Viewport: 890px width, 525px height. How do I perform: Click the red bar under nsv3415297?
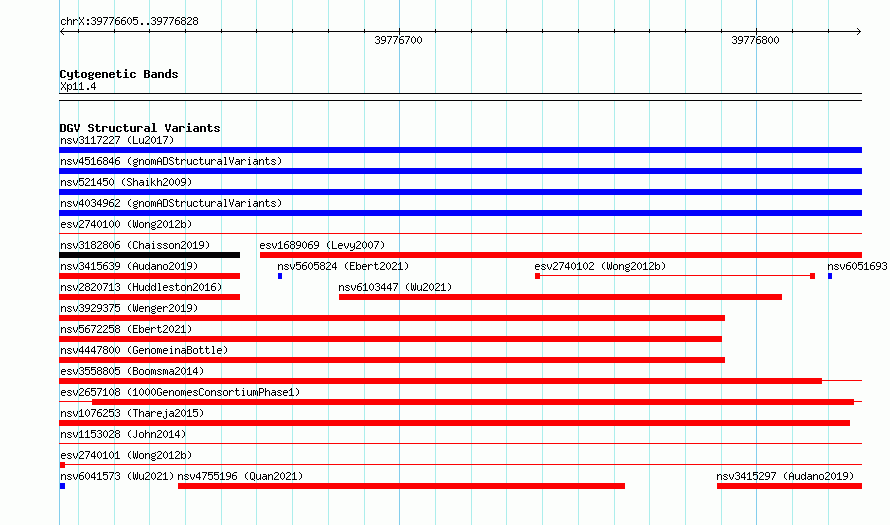pyautogui.click(x=790, y=486)
